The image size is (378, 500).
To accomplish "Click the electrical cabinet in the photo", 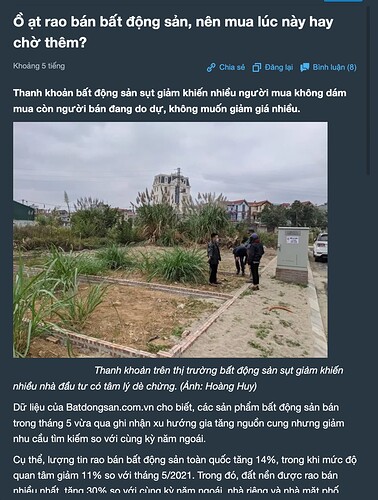I will tap(292, 255).
